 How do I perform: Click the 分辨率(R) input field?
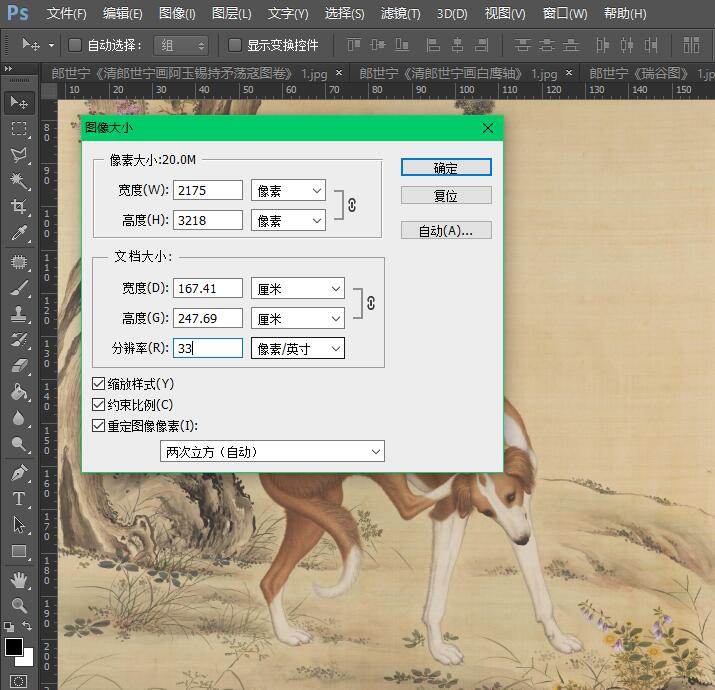click(208, 348)
